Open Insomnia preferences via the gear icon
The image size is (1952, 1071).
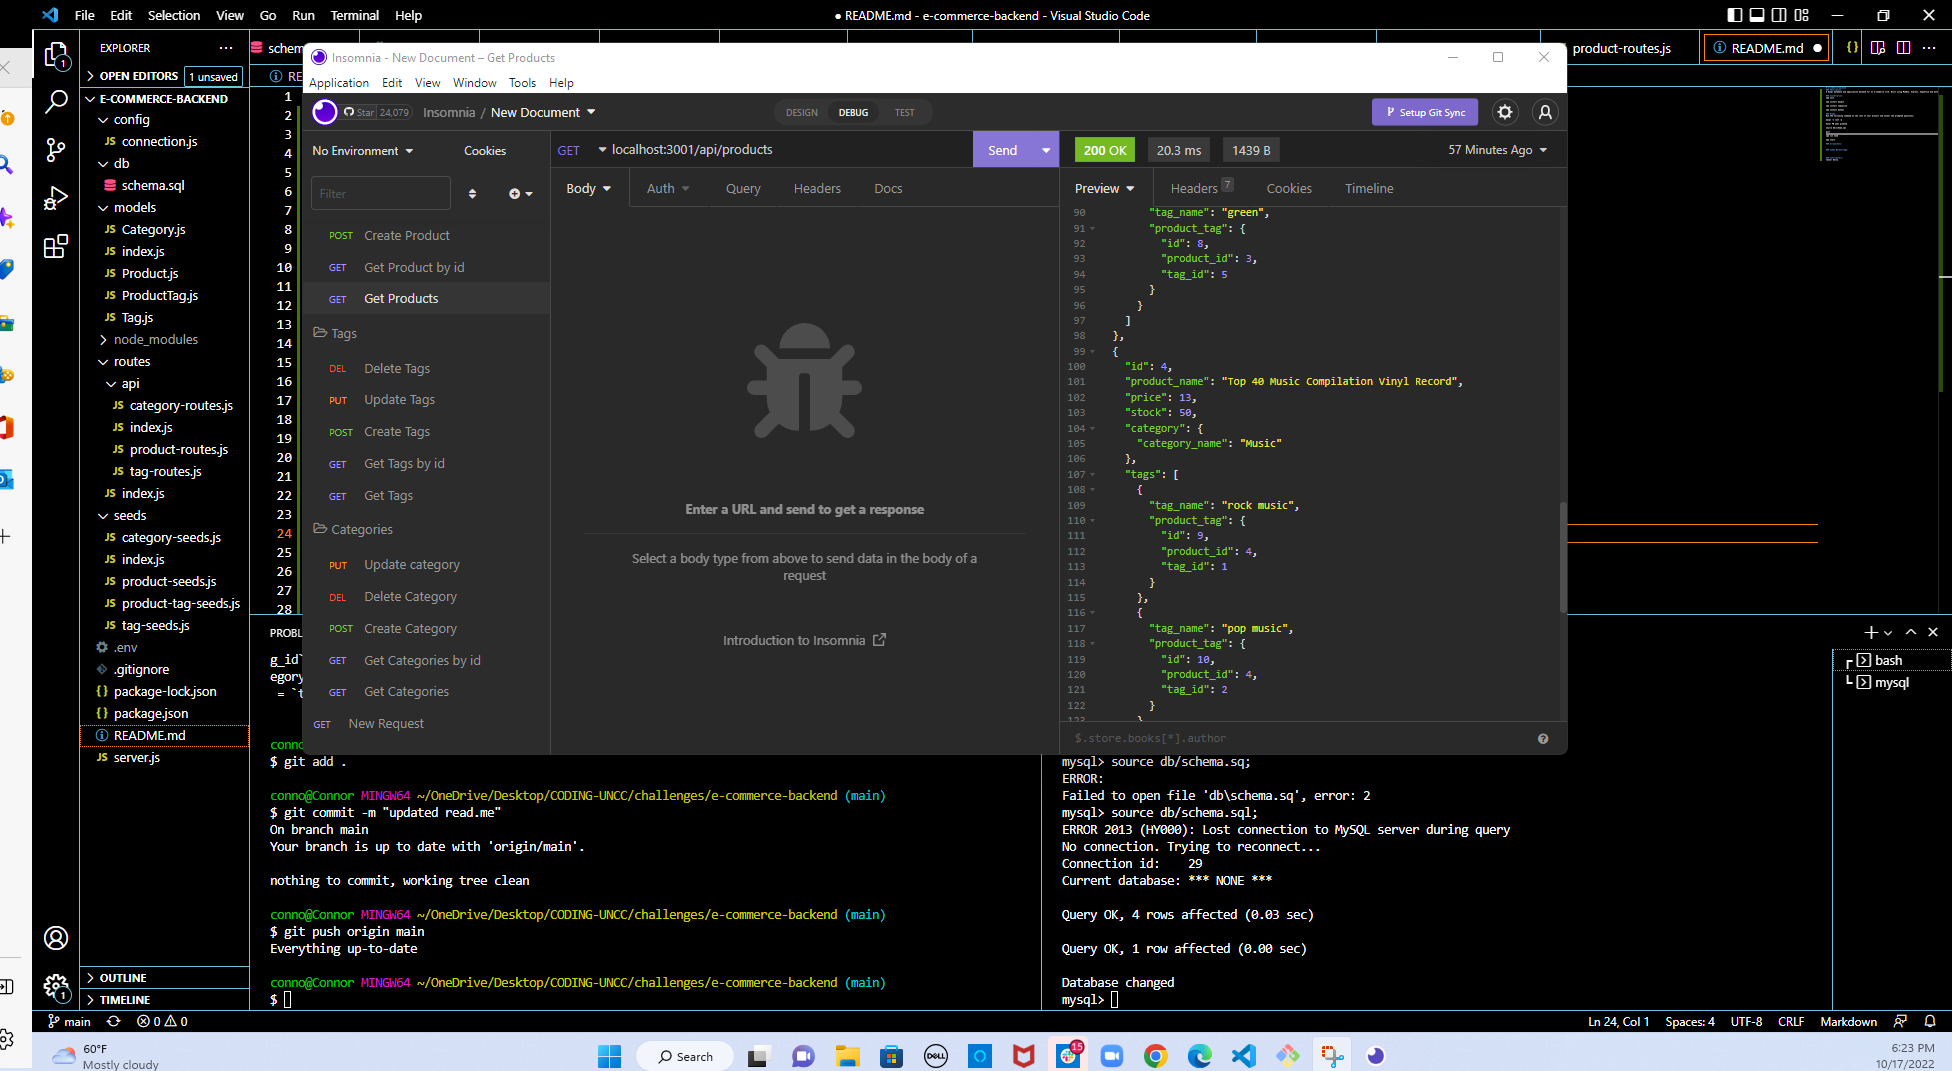pos(1505,112)
